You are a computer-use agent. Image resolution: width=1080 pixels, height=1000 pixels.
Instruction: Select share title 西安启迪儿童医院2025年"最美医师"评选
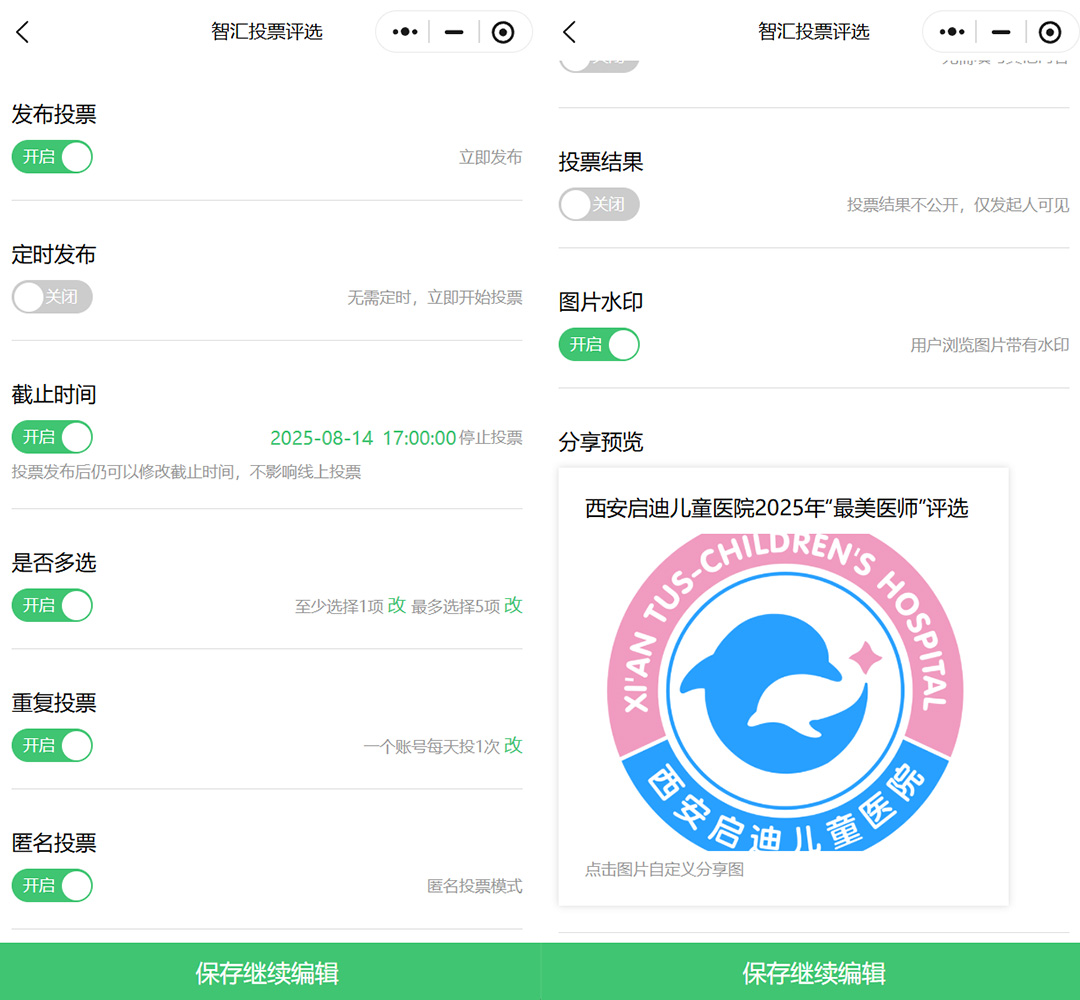tap(776, 508)
